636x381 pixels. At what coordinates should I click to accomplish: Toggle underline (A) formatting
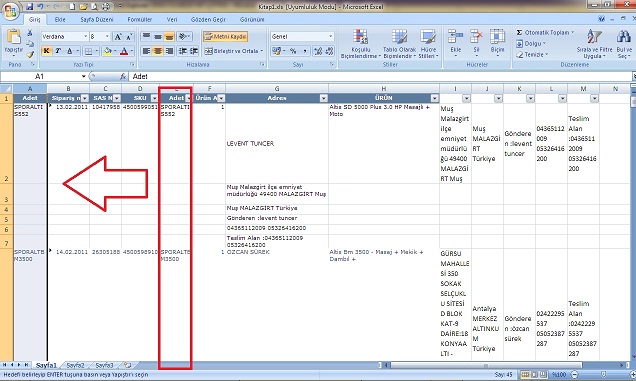click(x=69, y=51)
